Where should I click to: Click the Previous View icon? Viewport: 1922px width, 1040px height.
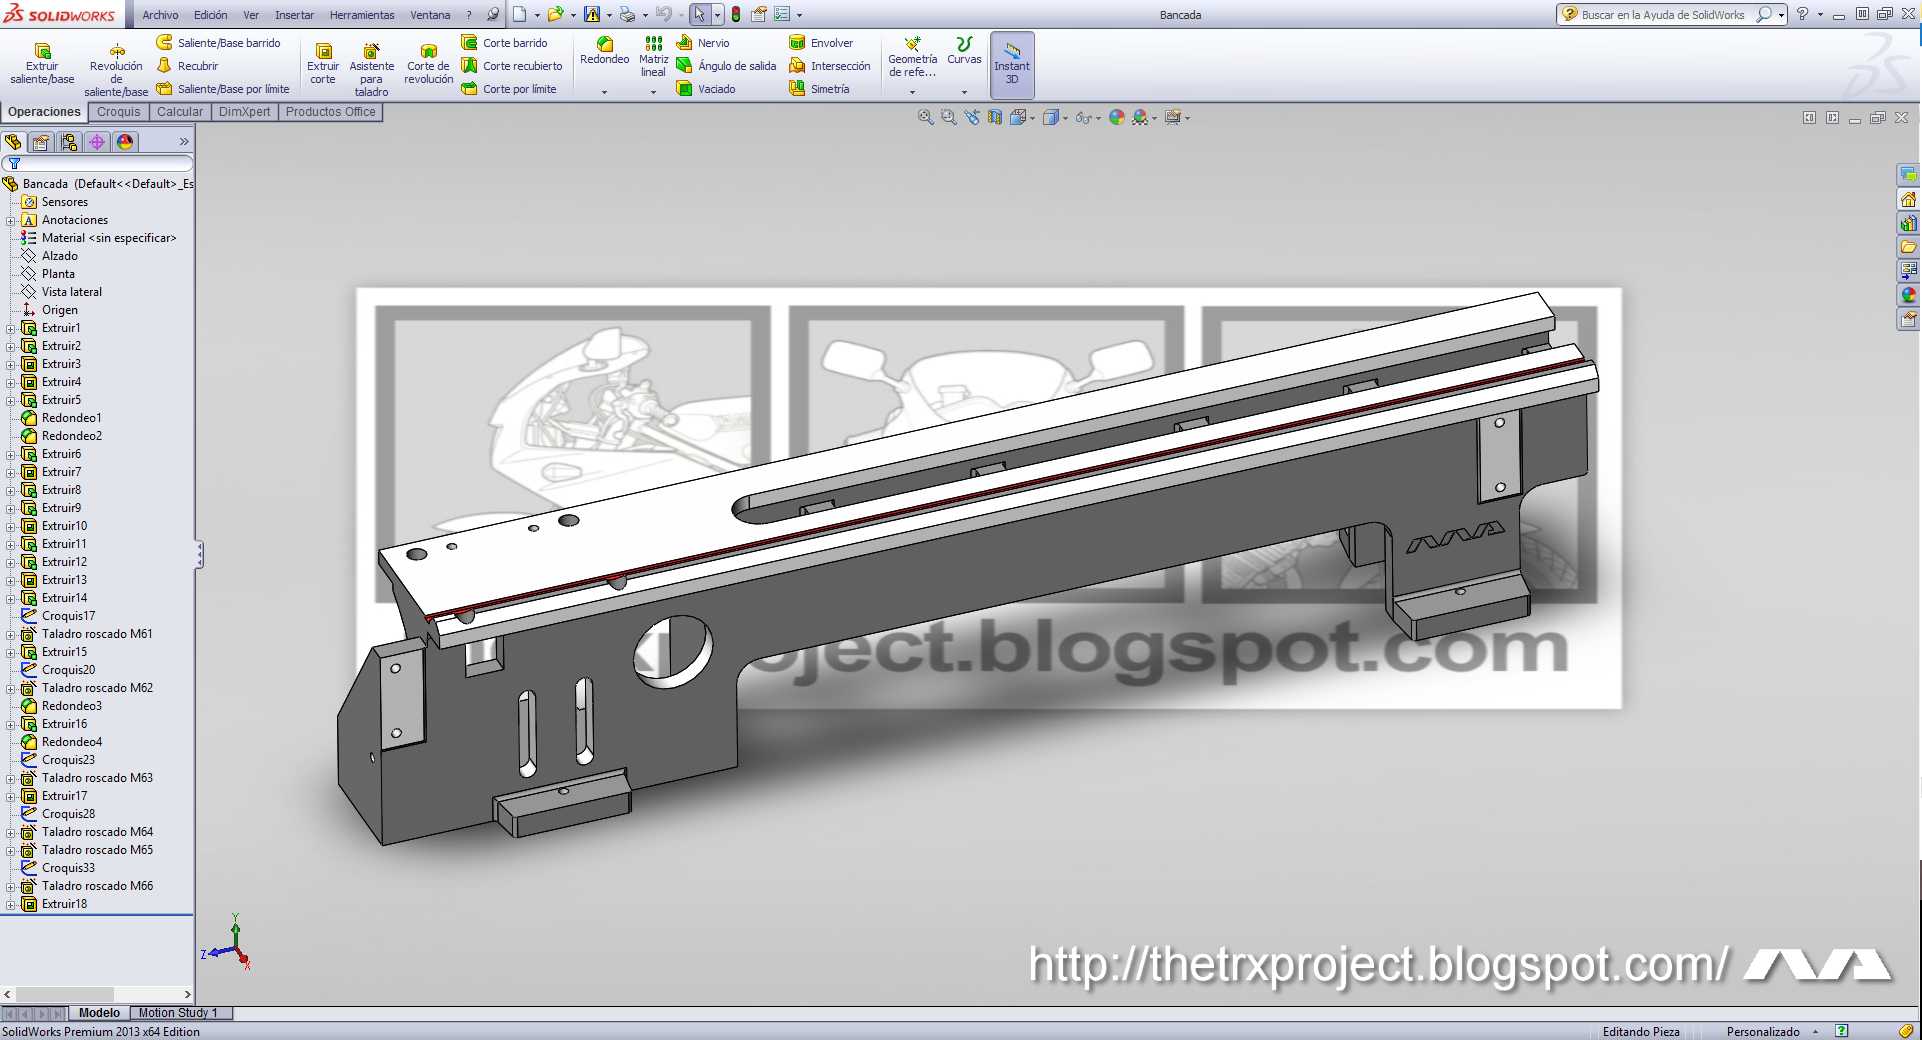tap(972, 118)
